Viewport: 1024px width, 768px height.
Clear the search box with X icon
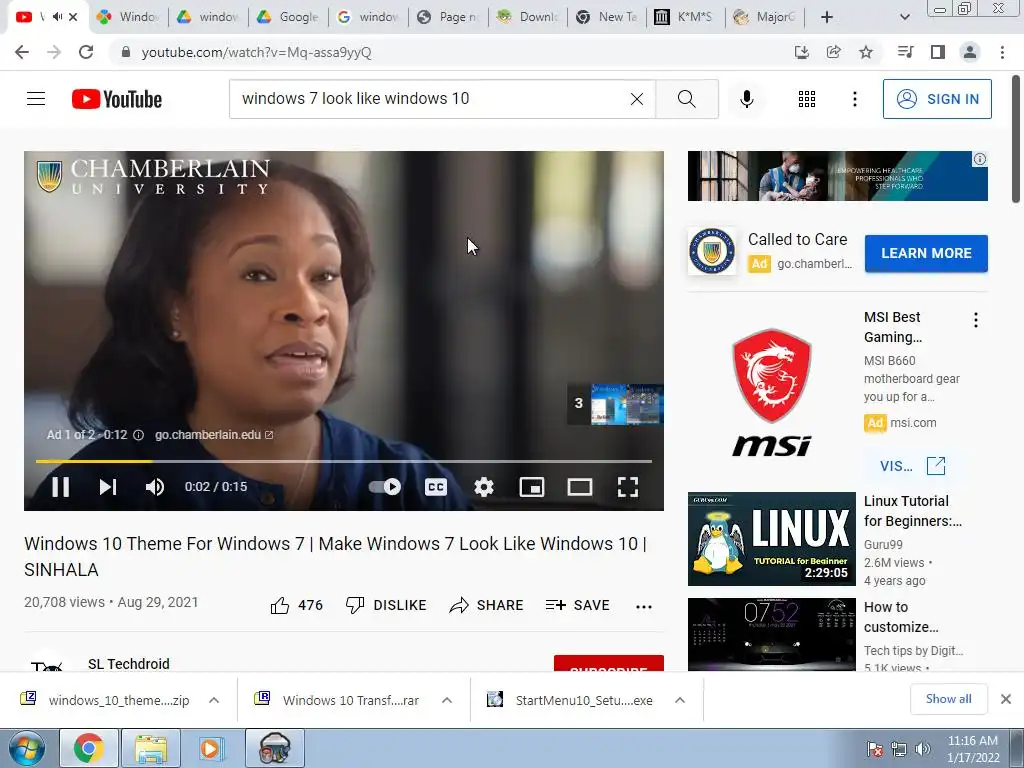(x=637, y=99)
